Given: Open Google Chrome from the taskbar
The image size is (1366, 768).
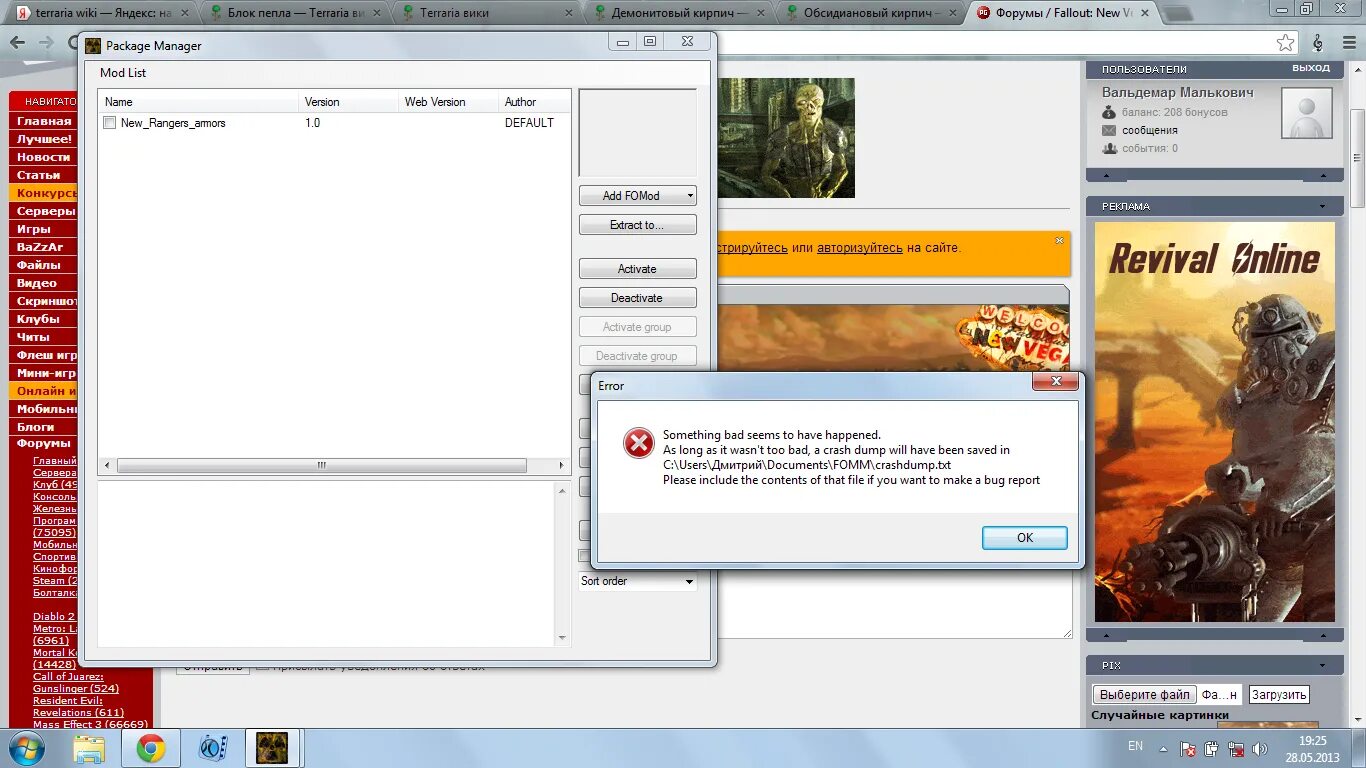Looking at the screenshot, I should point(151,748).
